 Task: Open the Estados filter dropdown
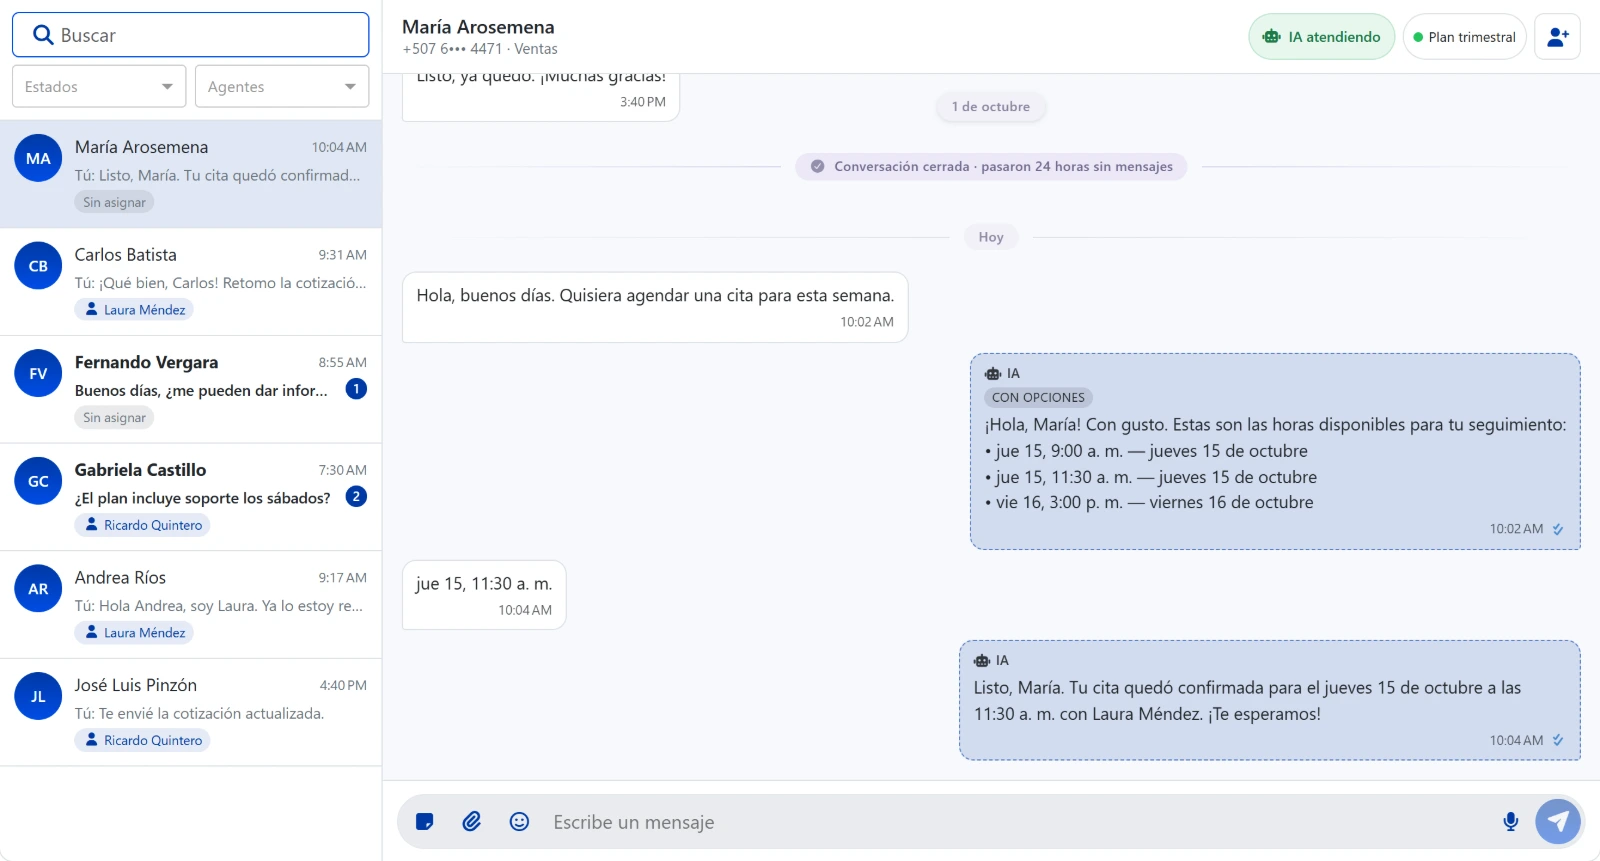[x=99, y=87]
